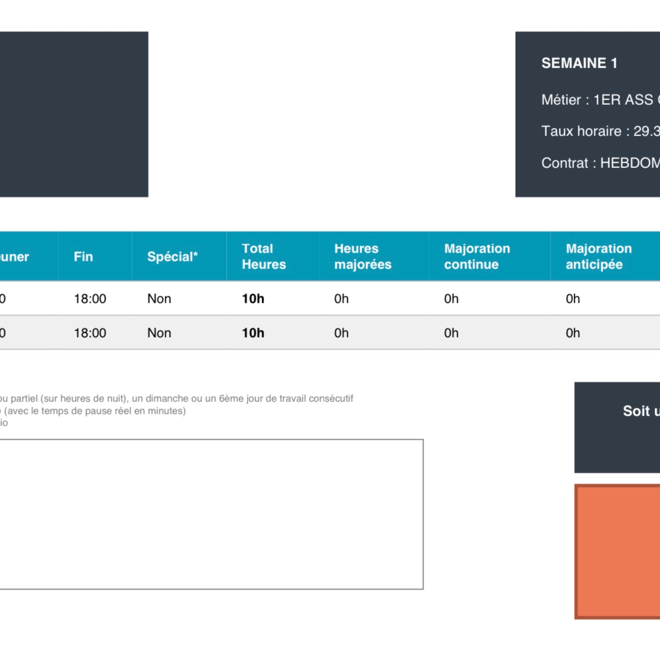Click second row's "0h" majoration continue
This screenshot has height=664, width=660.
coord(451,333)
